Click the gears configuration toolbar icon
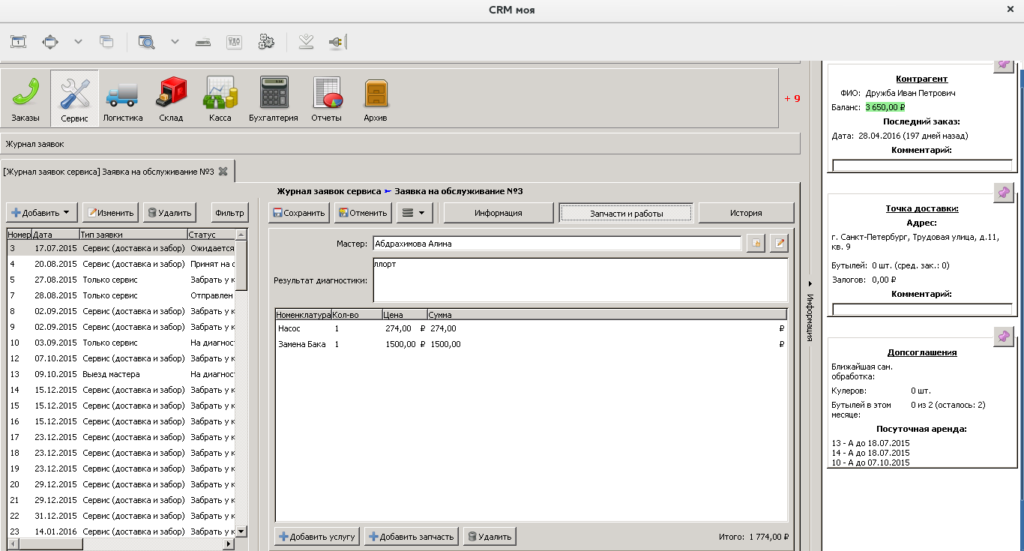 [x=266, y=42]
